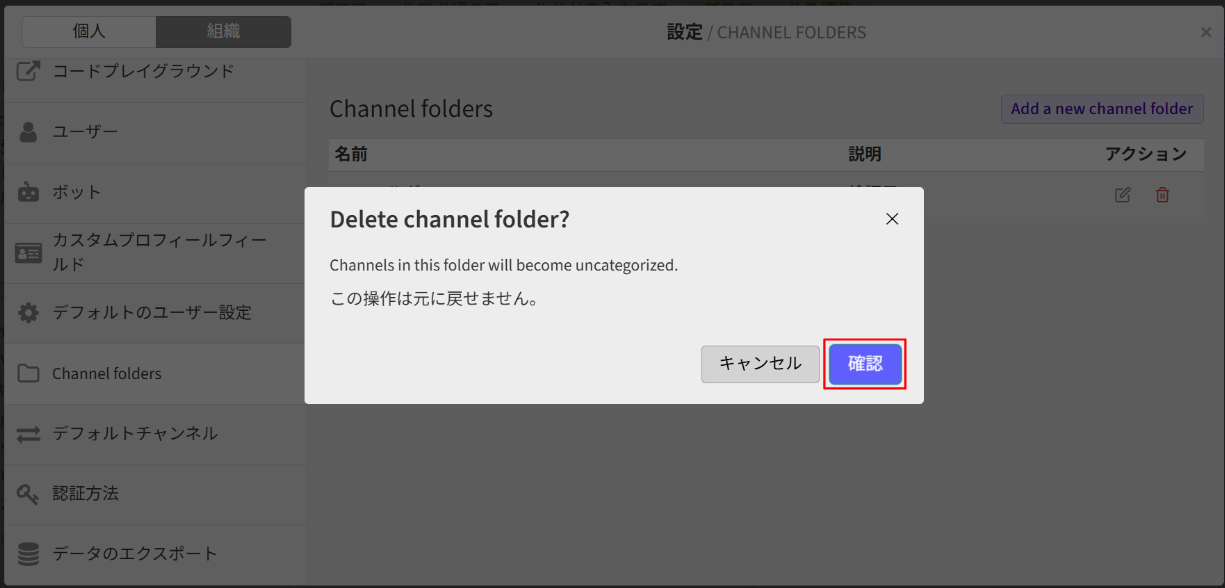Click the Channel folders folder icon

click(x=29, y=374)
